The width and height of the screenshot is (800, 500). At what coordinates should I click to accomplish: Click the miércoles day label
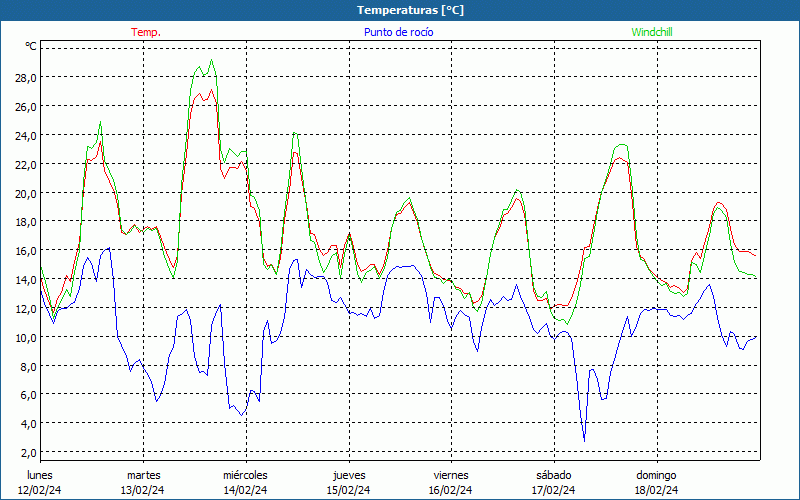(x=245, y=475)
